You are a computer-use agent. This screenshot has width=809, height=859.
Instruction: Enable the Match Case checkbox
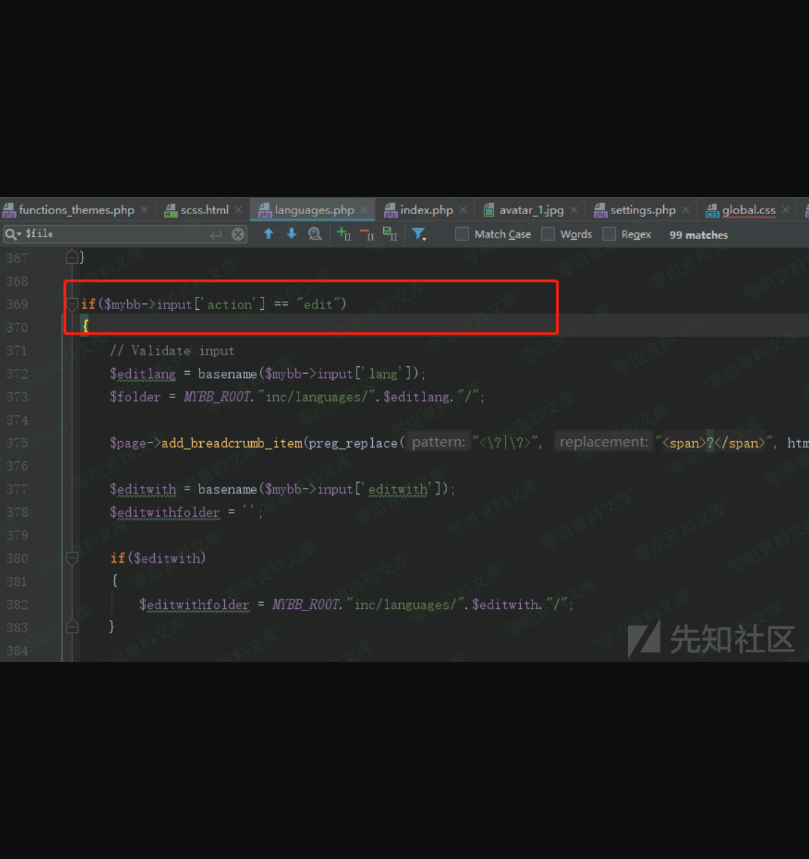pyautogui.click(x=462, y=234)
